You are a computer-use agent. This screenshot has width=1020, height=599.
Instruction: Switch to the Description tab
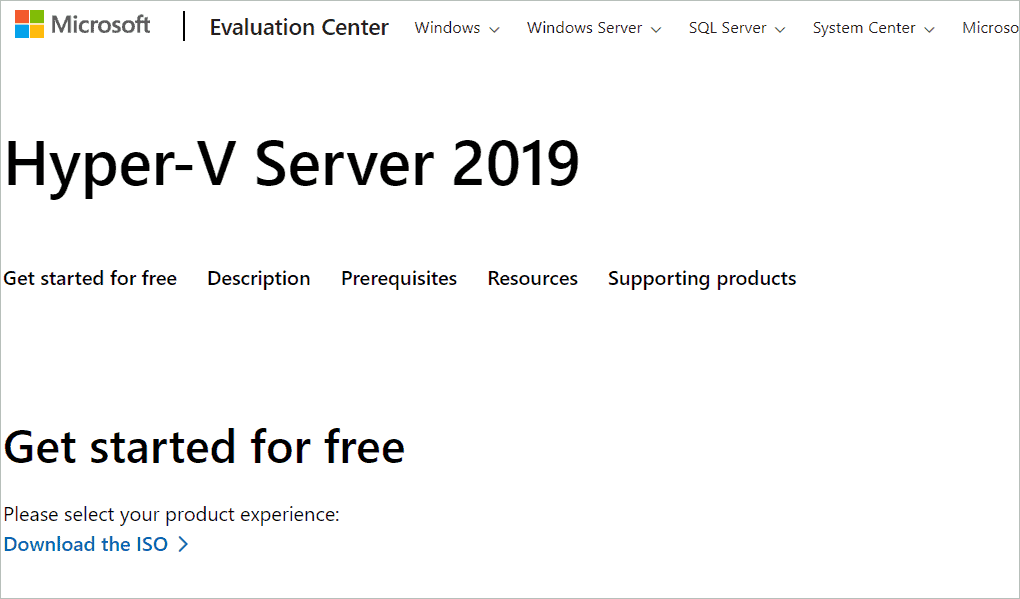pos(259,278)
